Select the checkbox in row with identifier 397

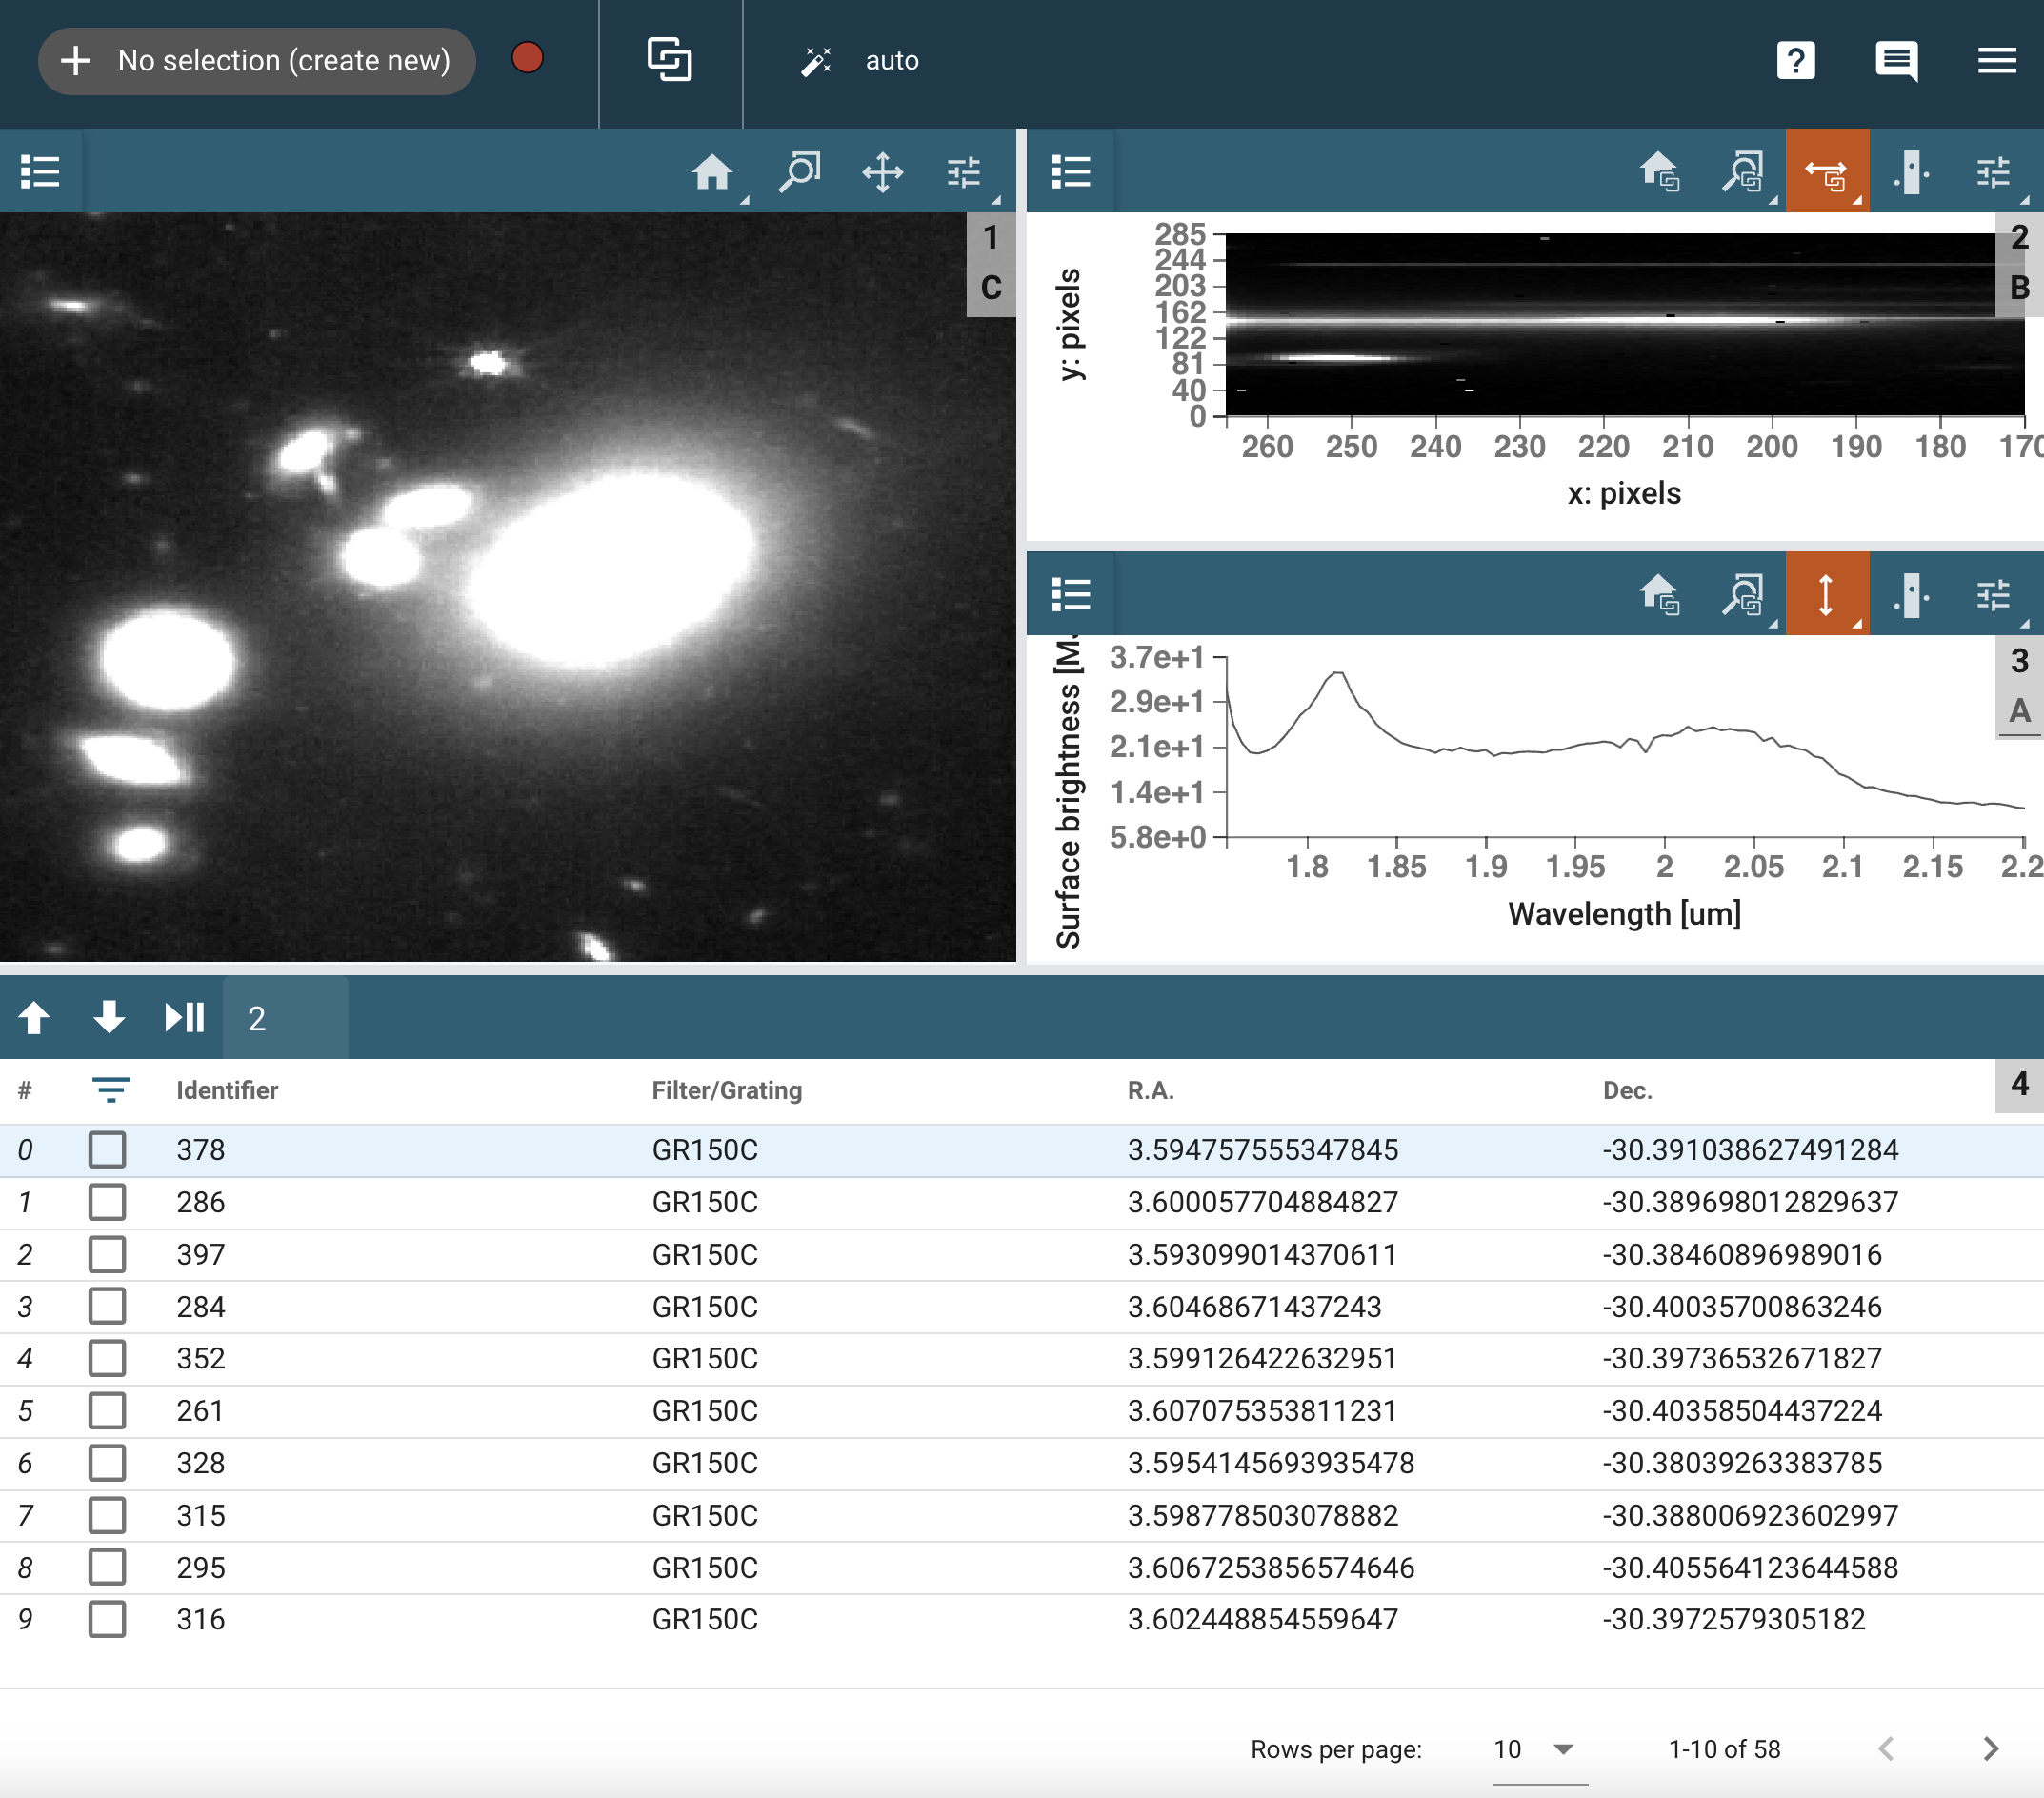(107, 1254)
